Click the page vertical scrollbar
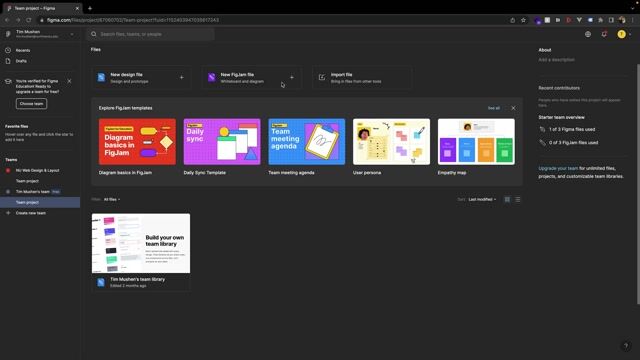This screenshot has width=640, height=360. [x=638, y=184]
